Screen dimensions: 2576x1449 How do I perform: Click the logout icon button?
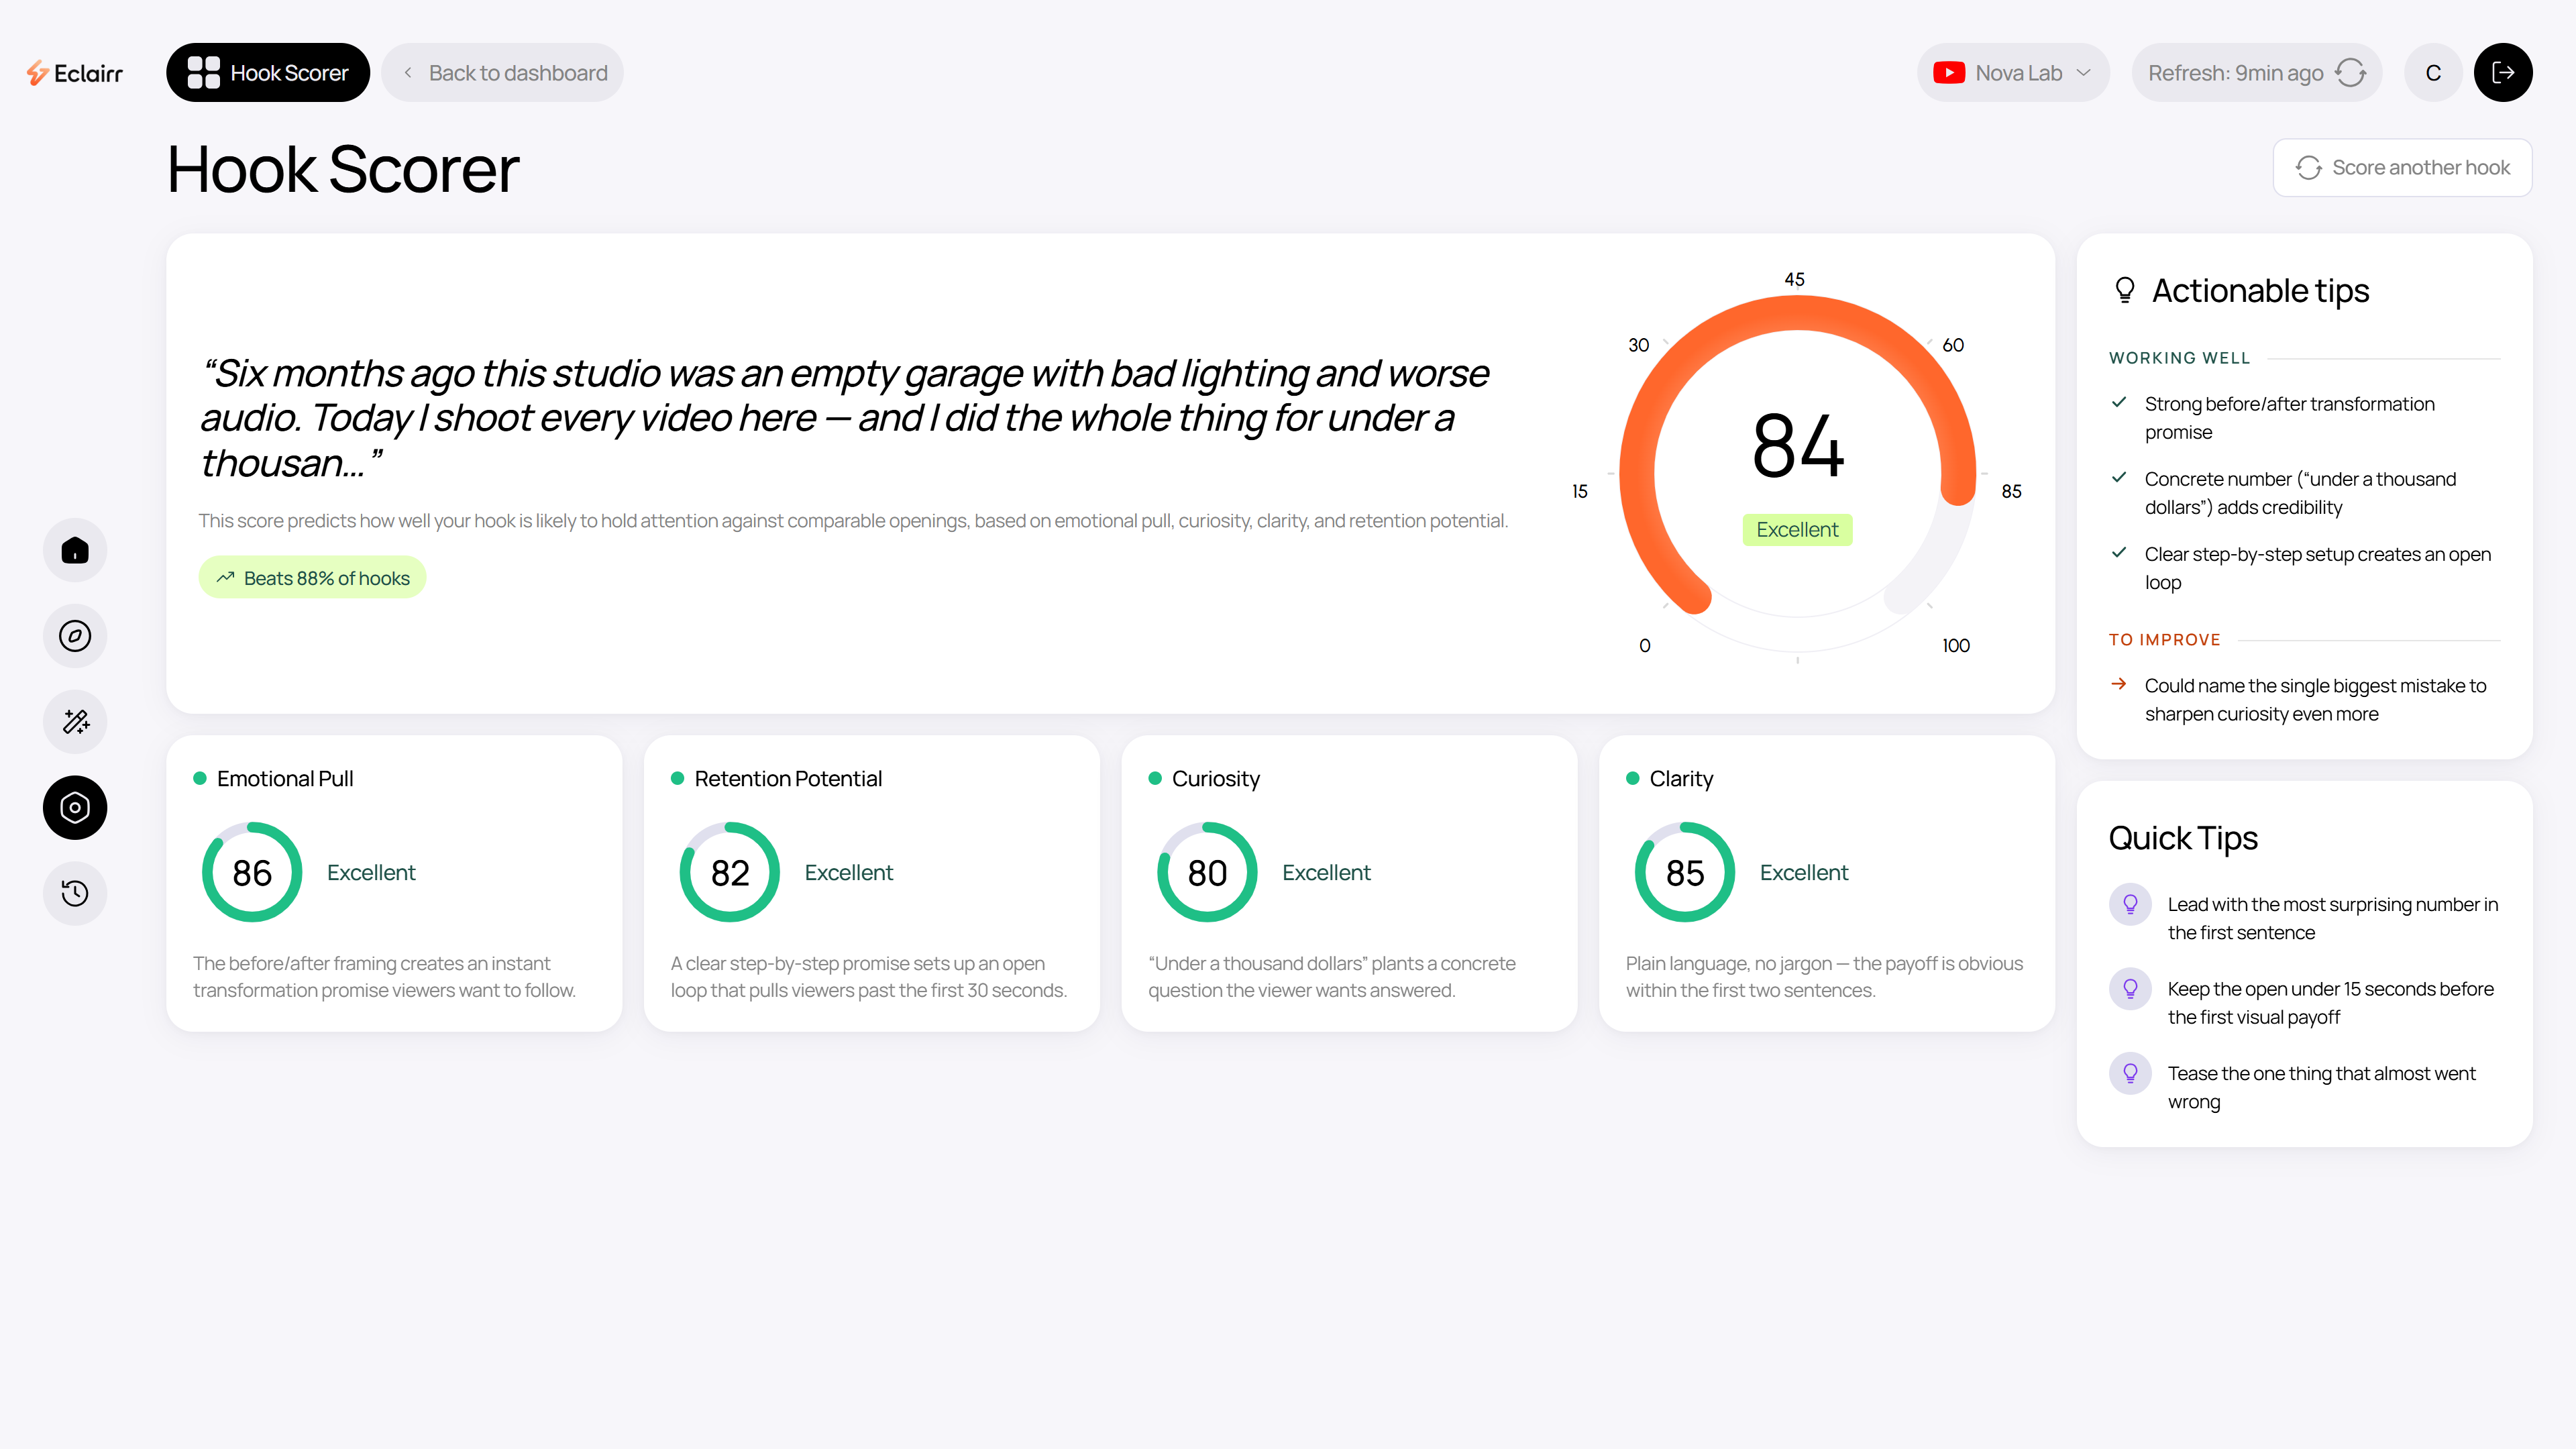pyautogui.click(x=2503, y=72)
